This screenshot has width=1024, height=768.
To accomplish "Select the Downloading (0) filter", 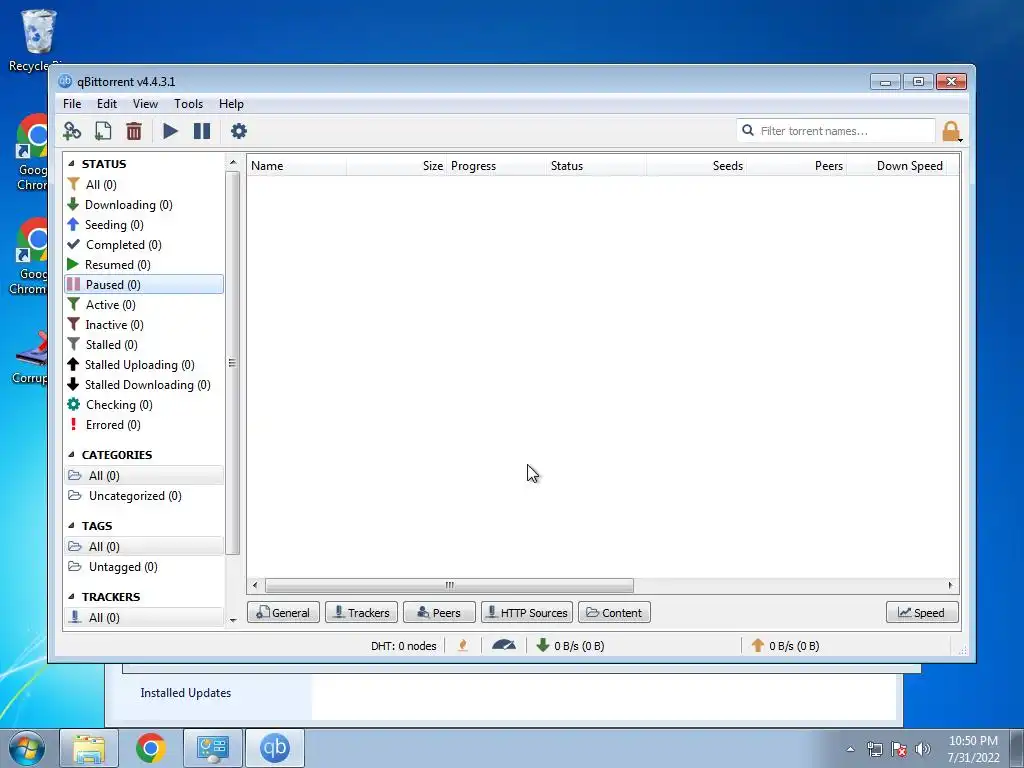I will pos(144,205).
